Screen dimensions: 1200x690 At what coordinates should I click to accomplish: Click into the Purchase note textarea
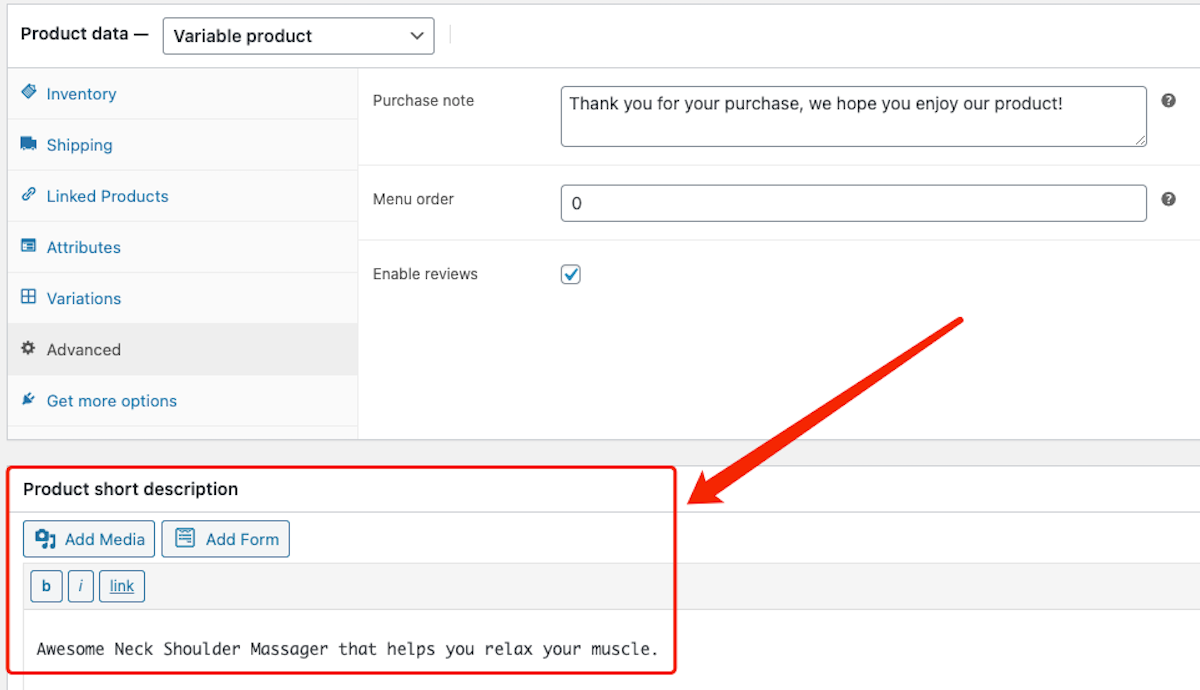click(853, 116)
